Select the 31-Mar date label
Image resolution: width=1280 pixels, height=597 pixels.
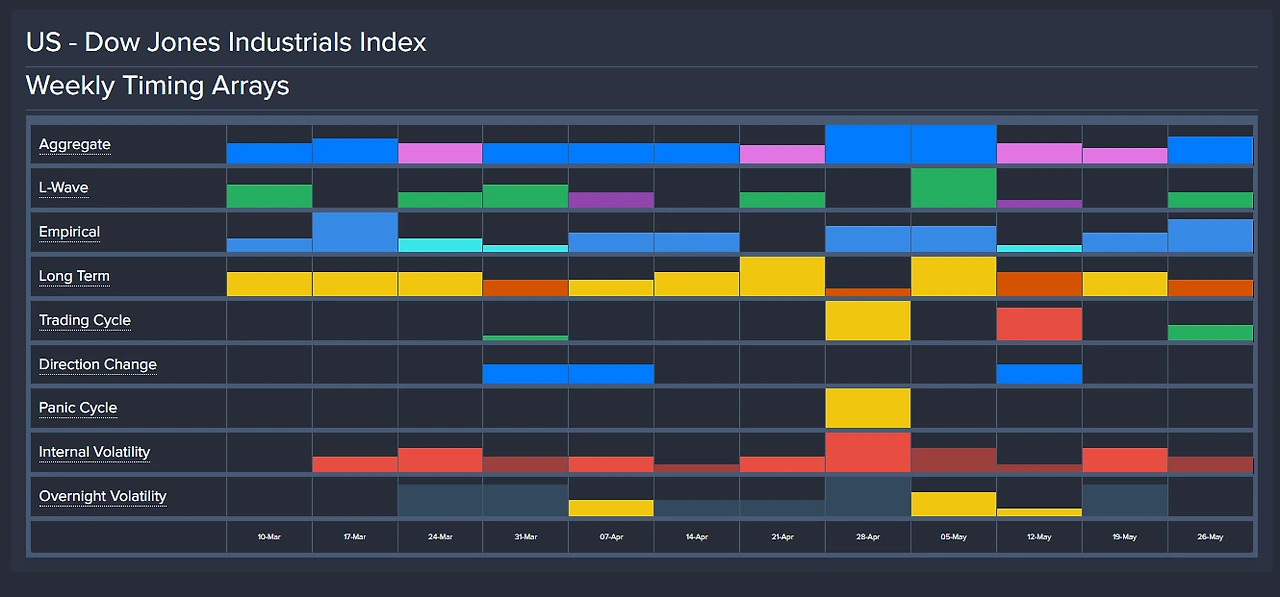525,537
